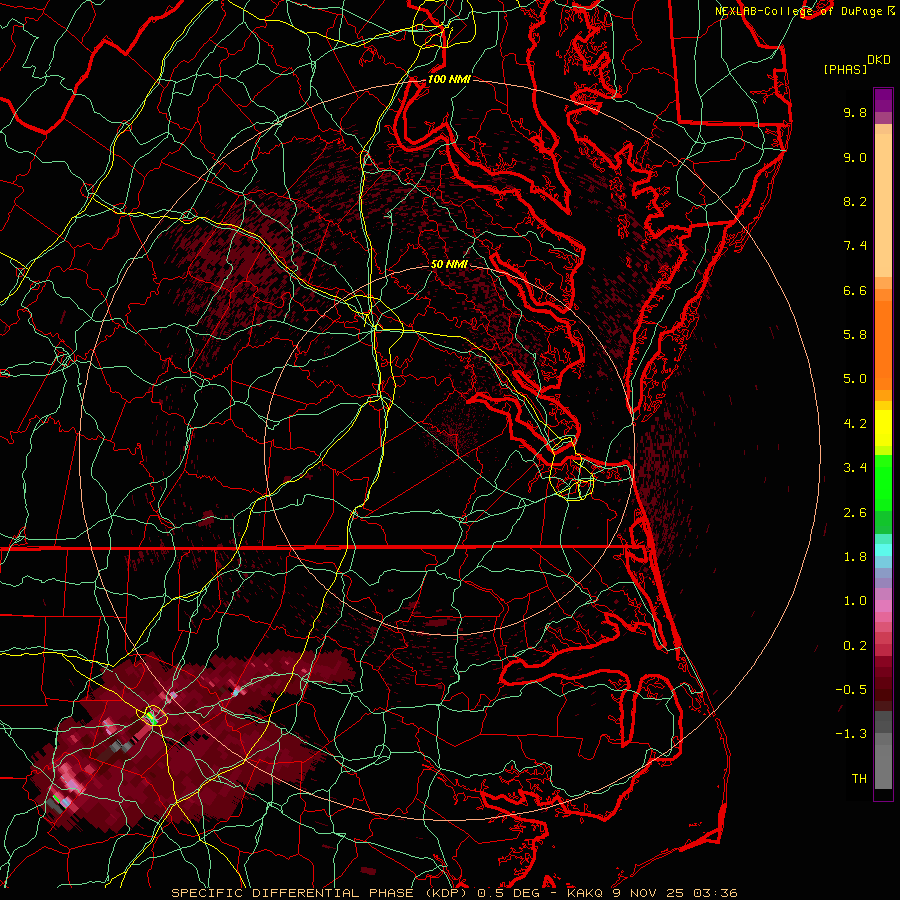Click the -1.3 value on the color scale
The image size is (900, 900).
(x=851, y=734)
